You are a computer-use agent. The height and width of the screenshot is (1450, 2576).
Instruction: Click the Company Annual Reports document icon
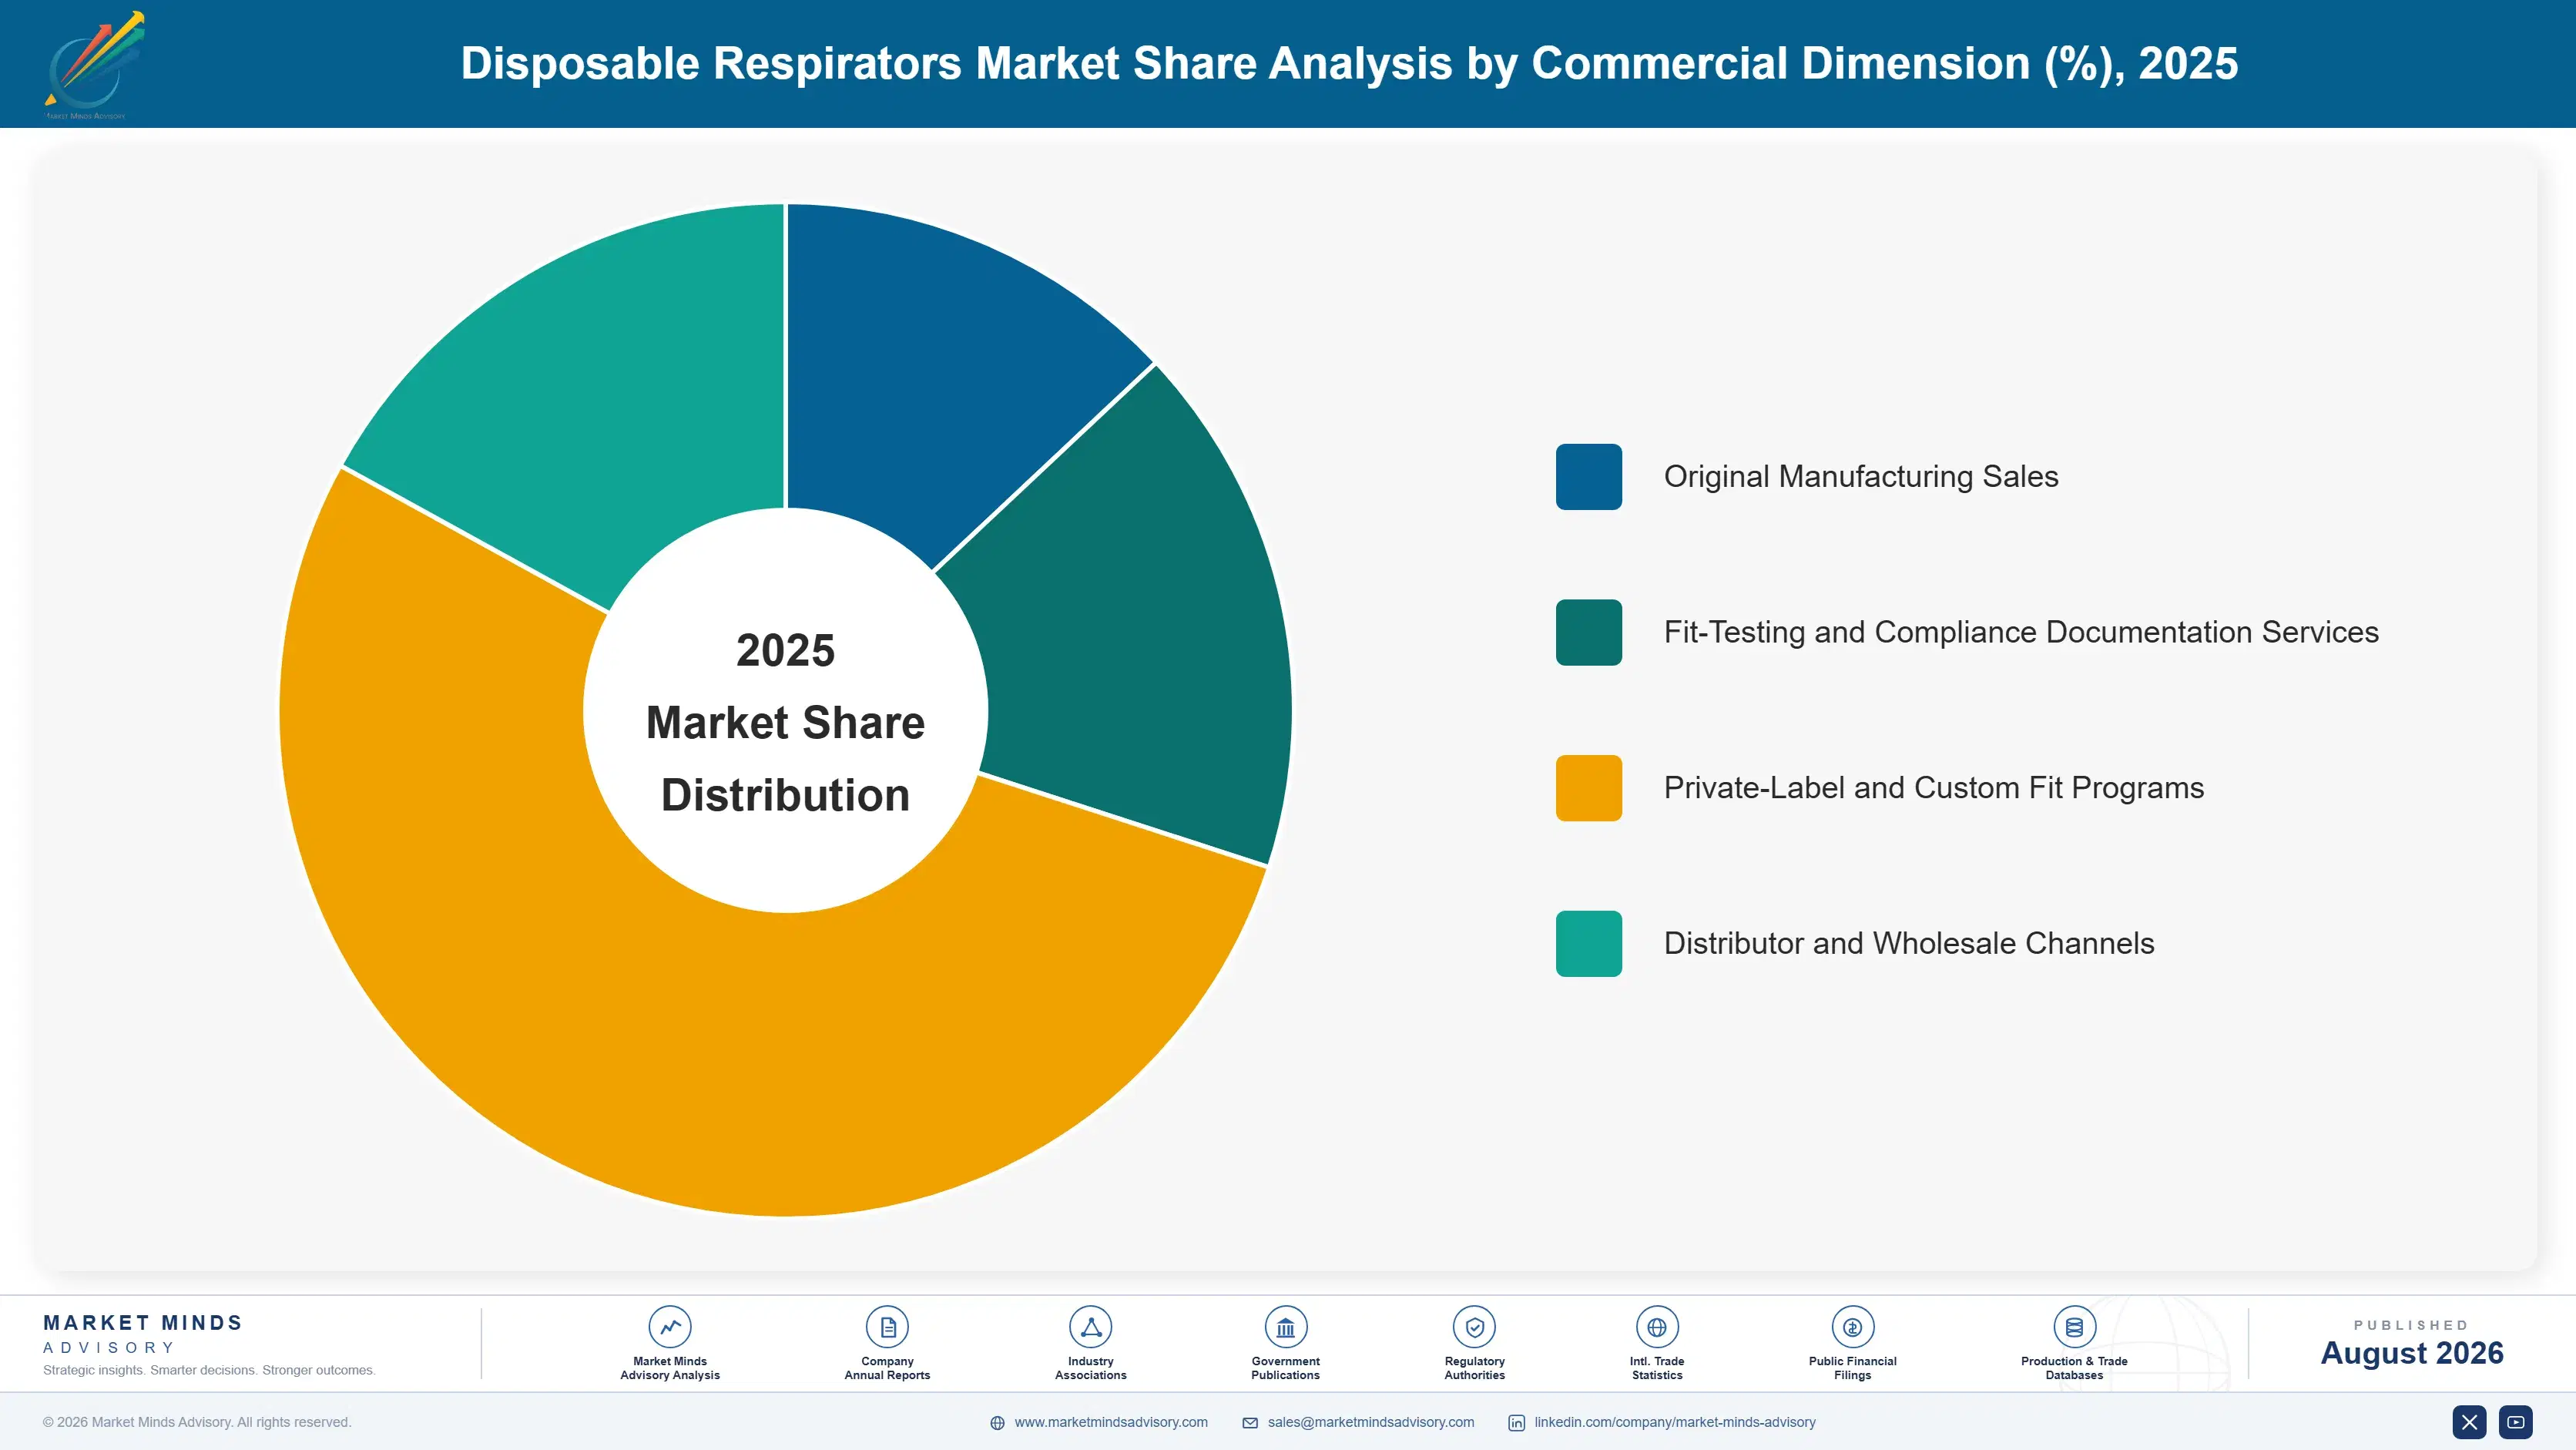(887, 1327)
